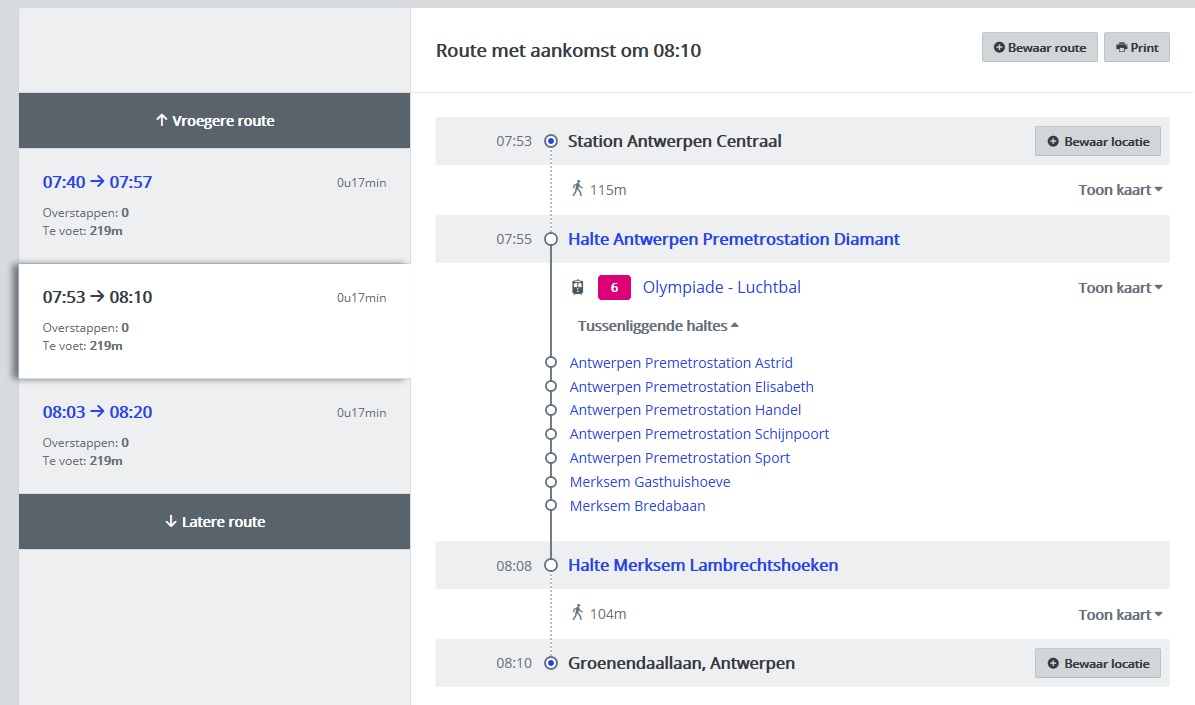
Task: Expand Toon kaart for the 104m walk
Action: click(x=1120, y=615)
